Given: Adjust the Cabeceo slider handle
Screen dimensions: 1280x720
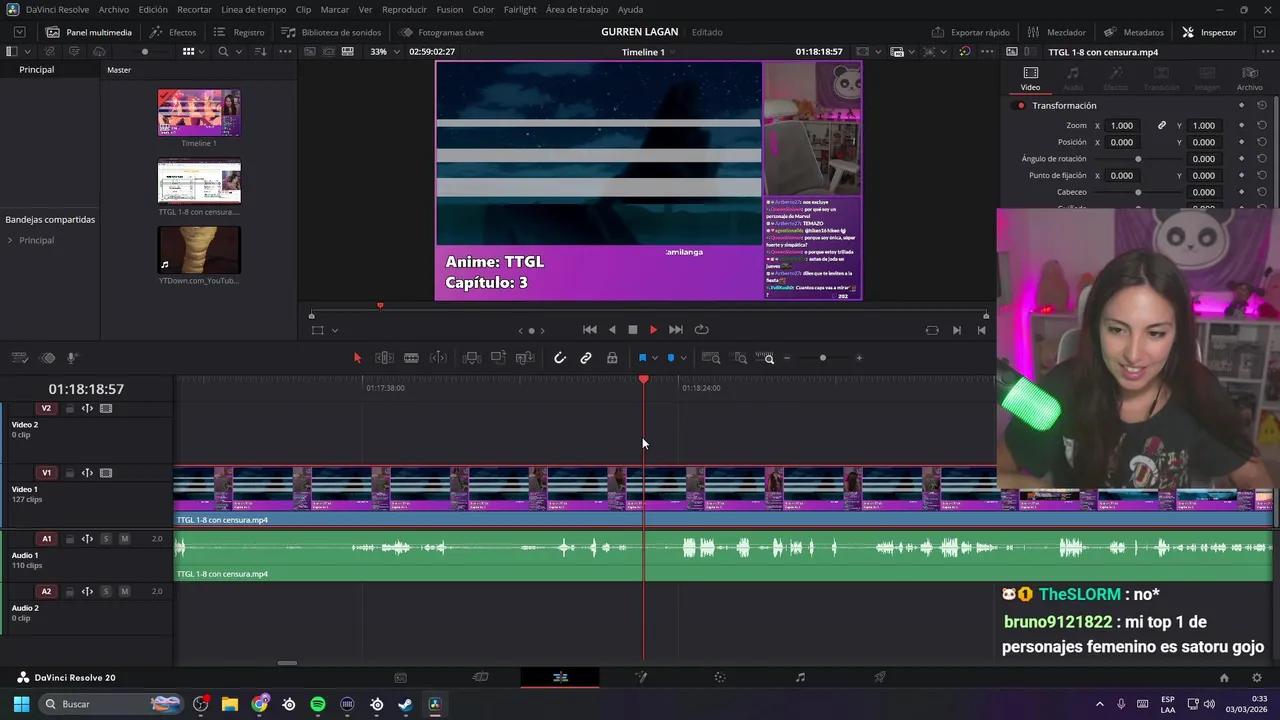Looking at the screenshot, I should pos(1137,192).
